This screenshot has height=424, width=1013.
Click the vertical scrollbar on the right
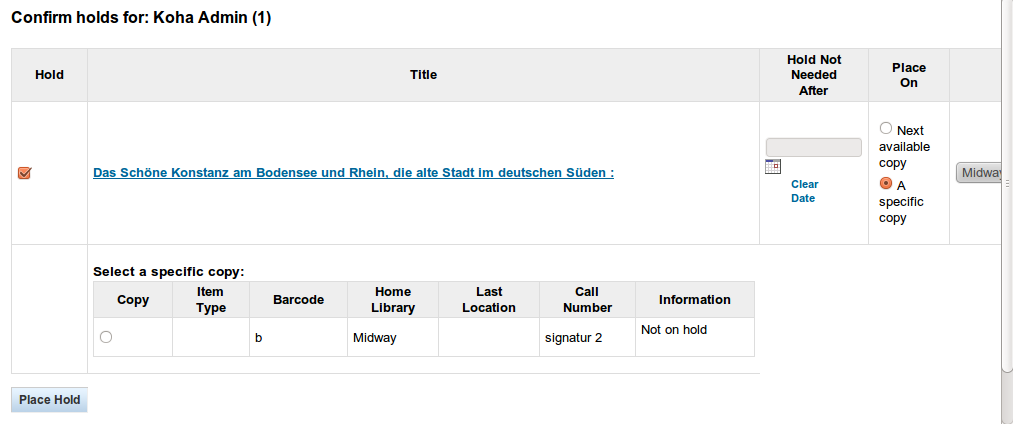[x=1007, y=200]
